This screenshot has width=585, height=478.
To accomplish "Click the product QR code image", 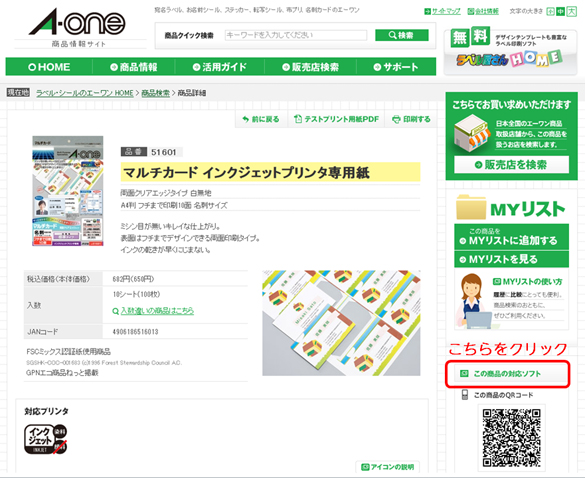I will pyautogui.click(x=512, y=437).
